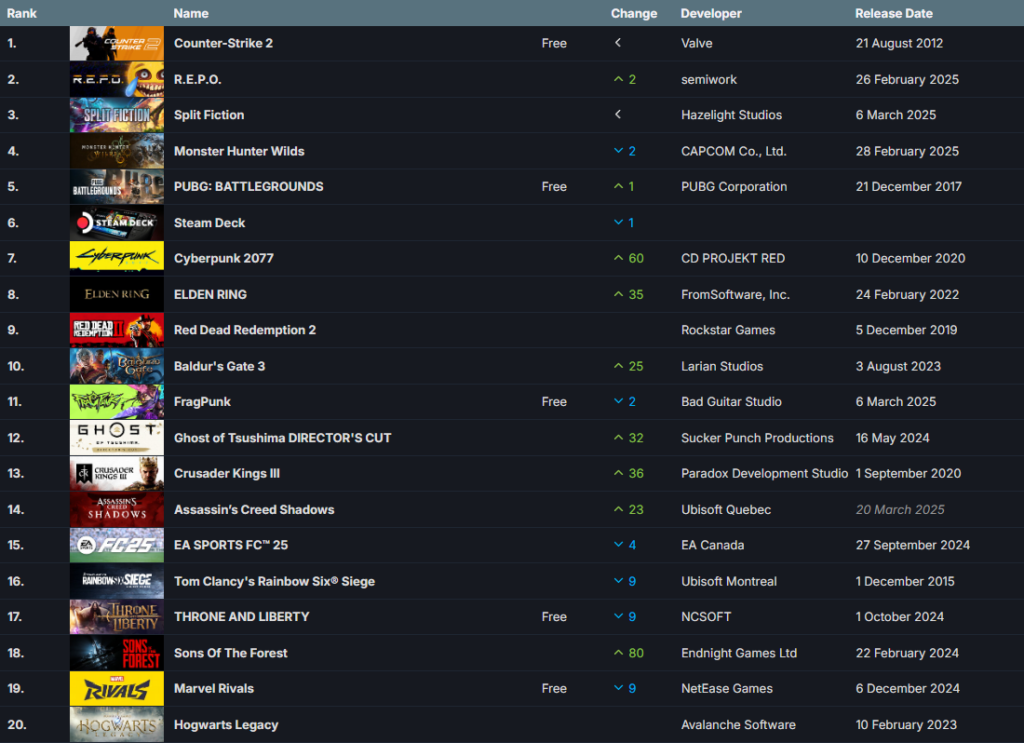Sort by the Change column header
The image size is (1024, 743).
click(x=634, y=14)
